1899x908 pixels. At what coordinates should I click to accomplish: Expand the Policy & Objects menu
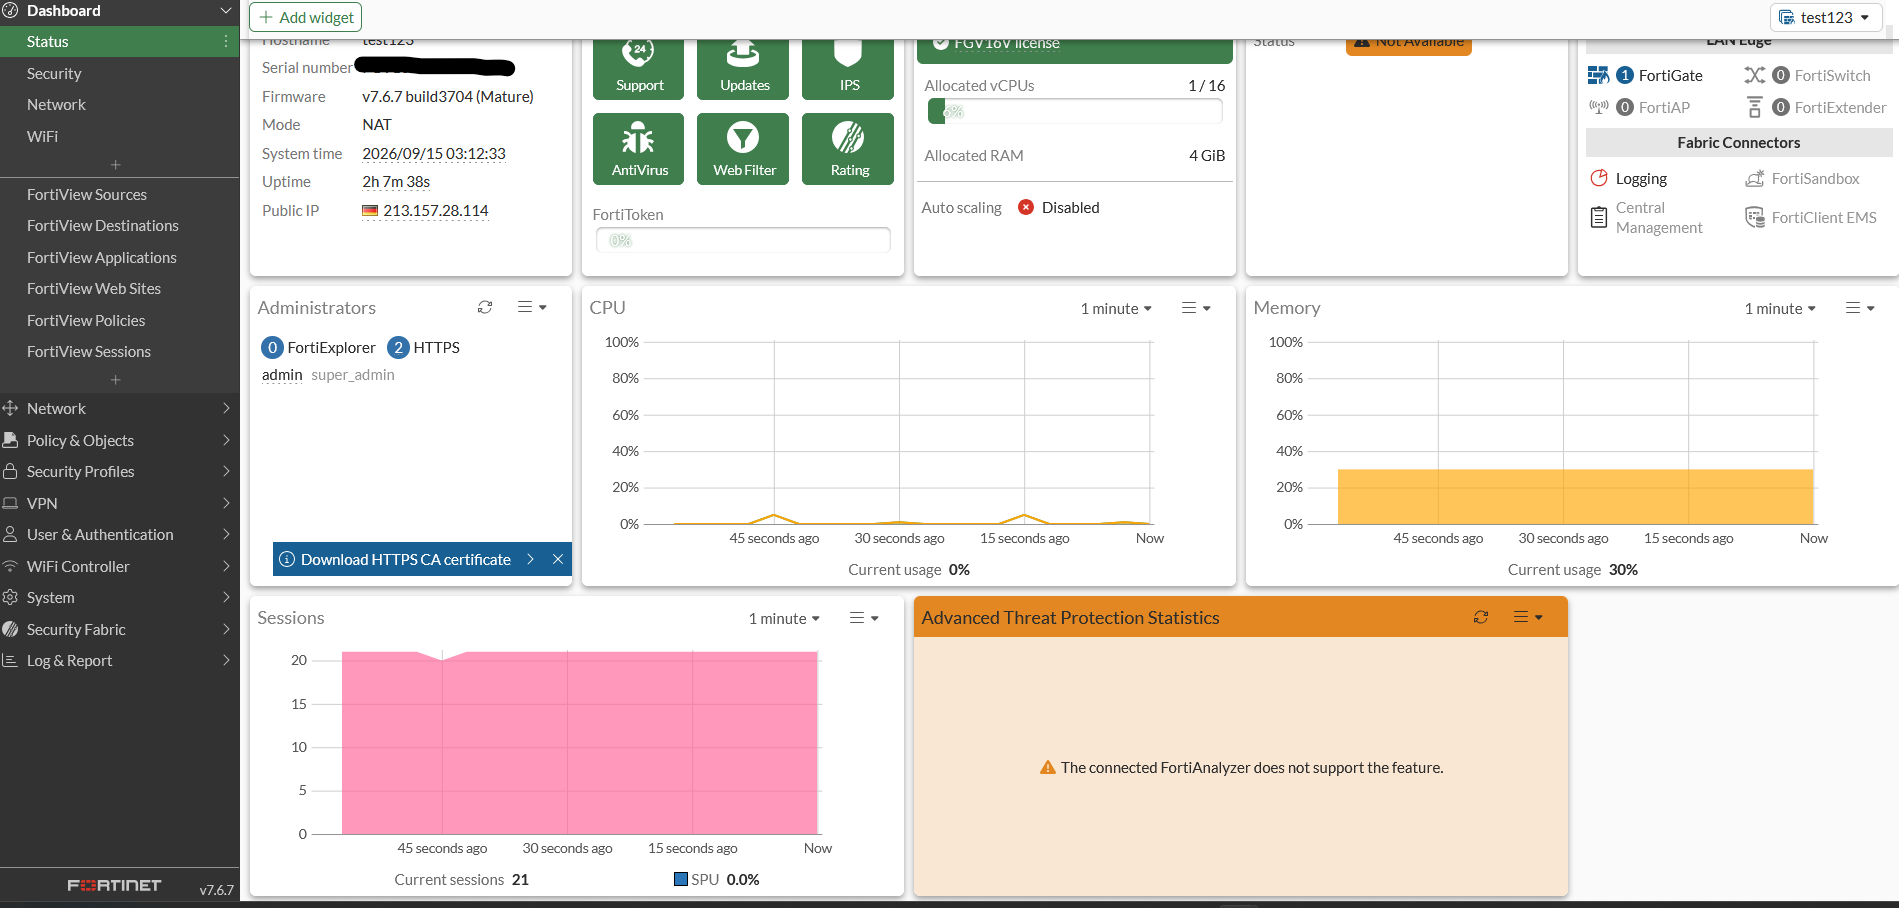click(119, 440)
